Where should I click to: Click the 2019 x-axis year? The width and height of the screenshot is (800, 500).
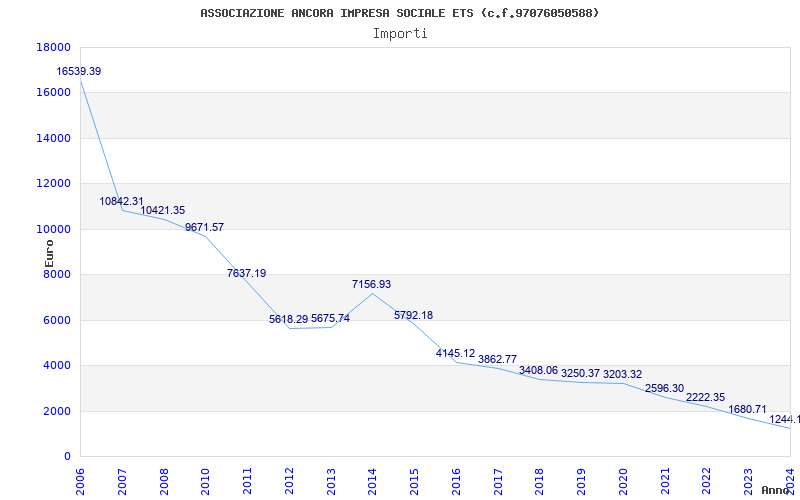click(x=581, y=481)
